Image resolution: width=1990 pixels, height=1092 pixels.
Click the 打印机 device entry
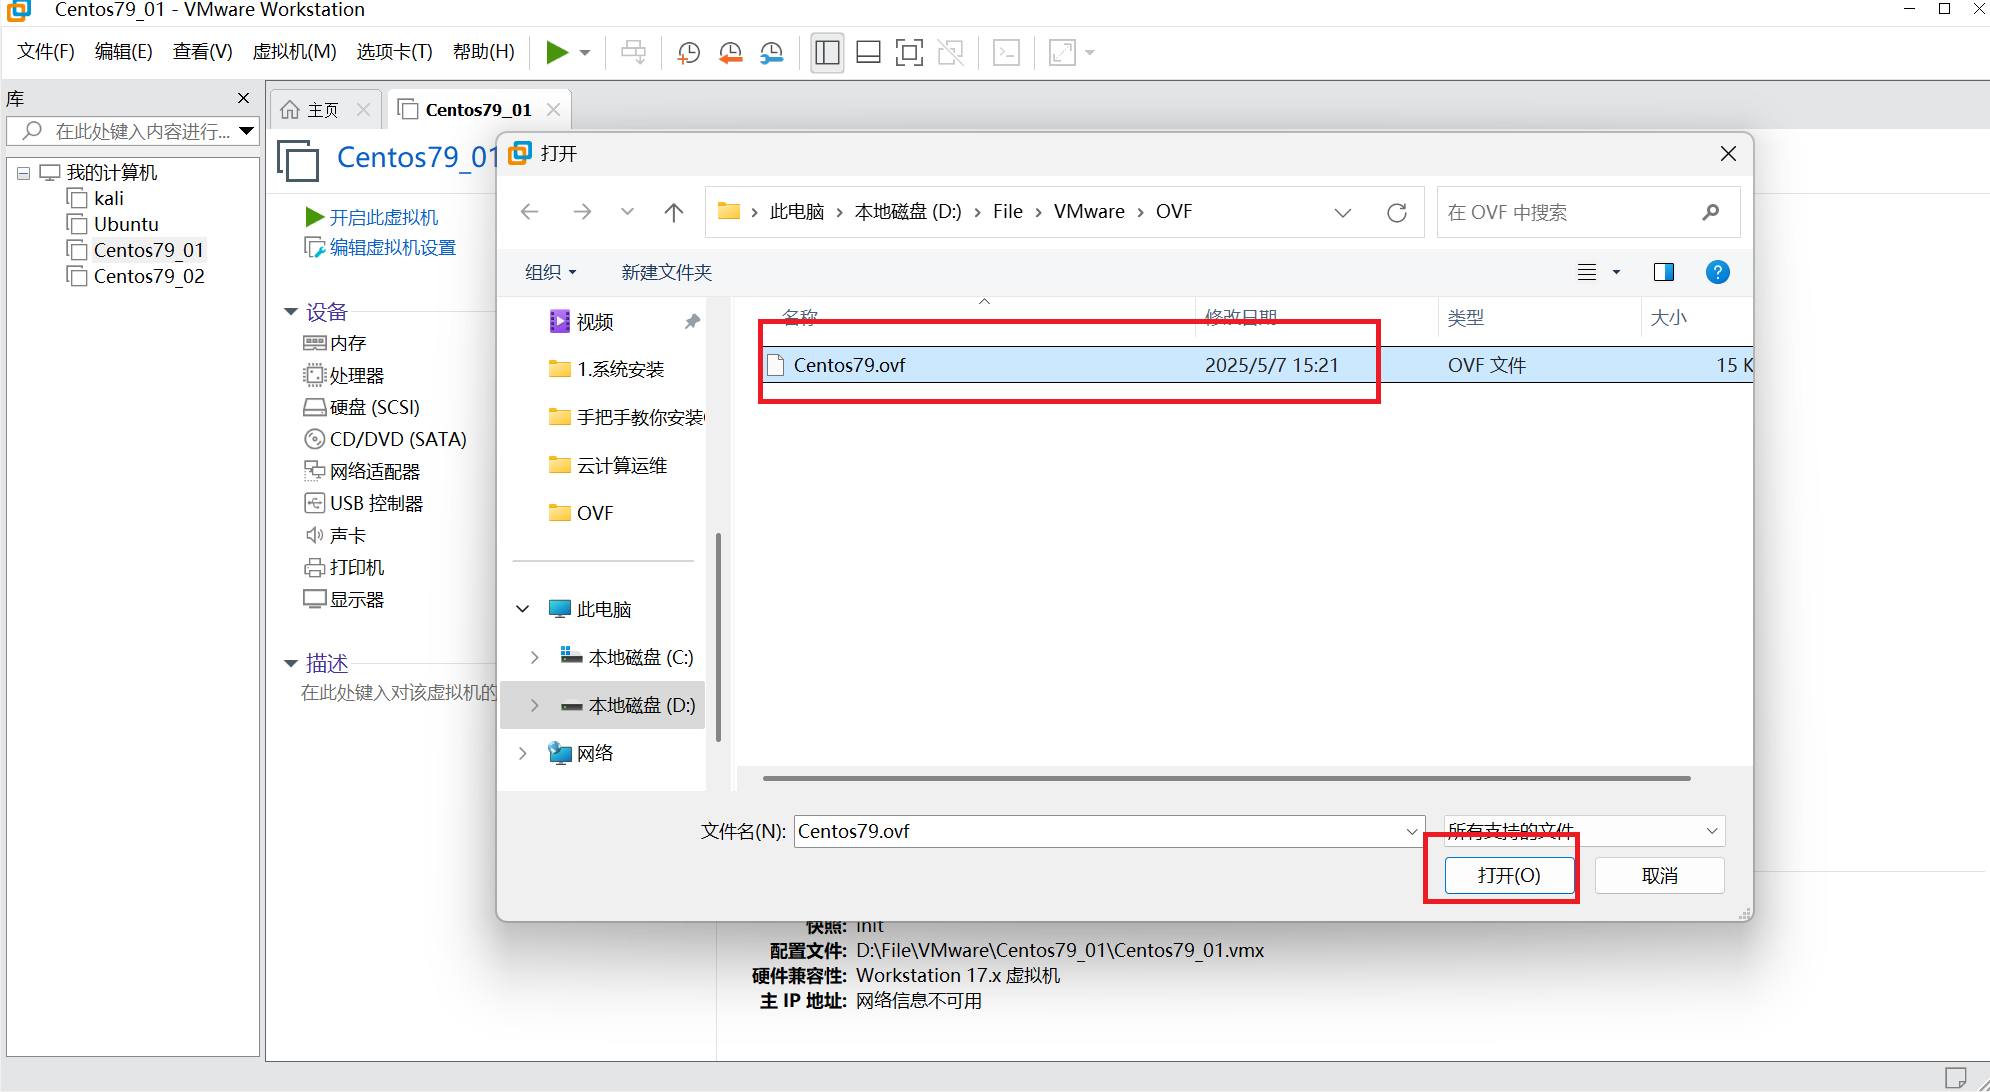[x=356, y=567]
